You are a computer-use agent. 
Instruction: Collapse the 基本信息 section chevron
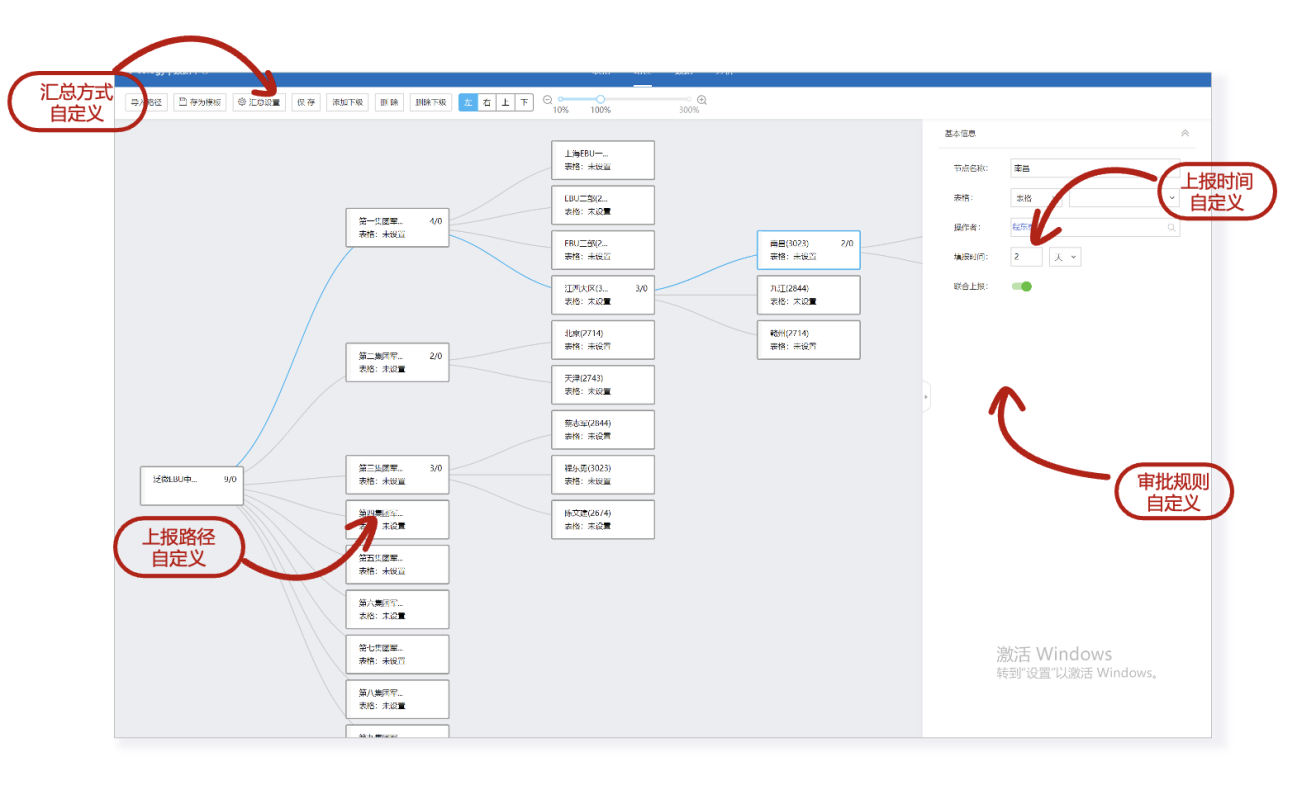[x=1185, y=133]
